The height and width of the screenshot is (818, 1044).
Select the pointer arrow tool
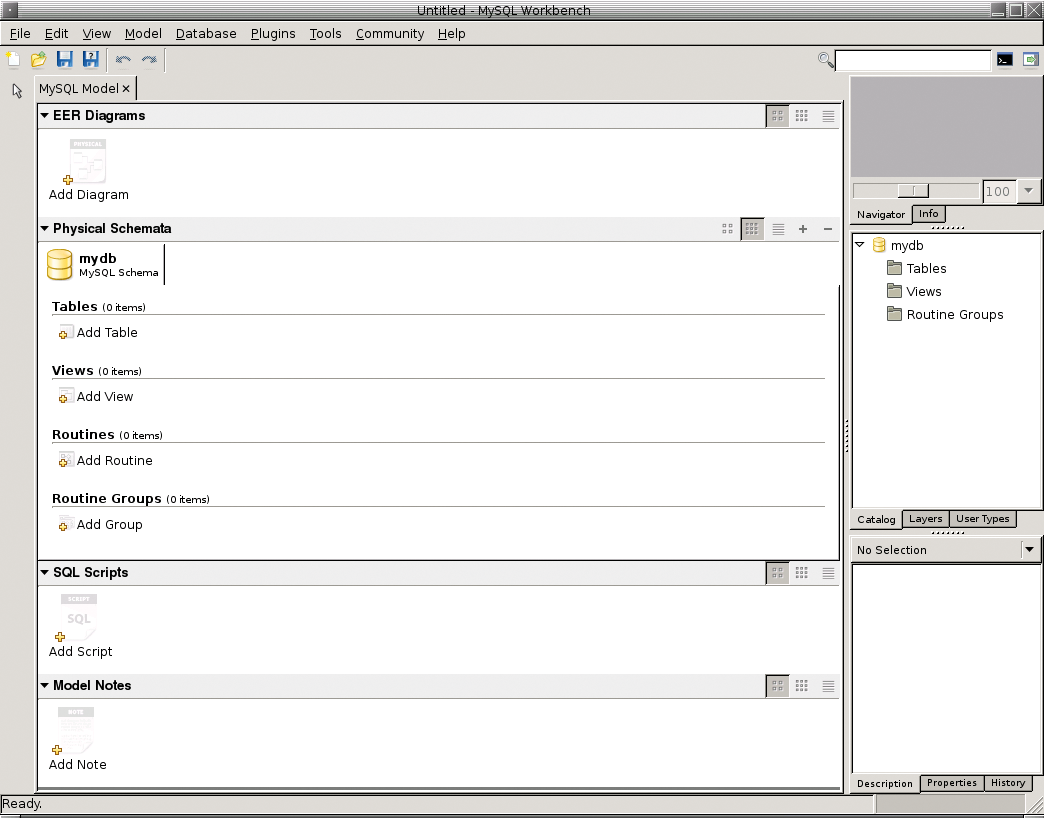click(17, 91)
